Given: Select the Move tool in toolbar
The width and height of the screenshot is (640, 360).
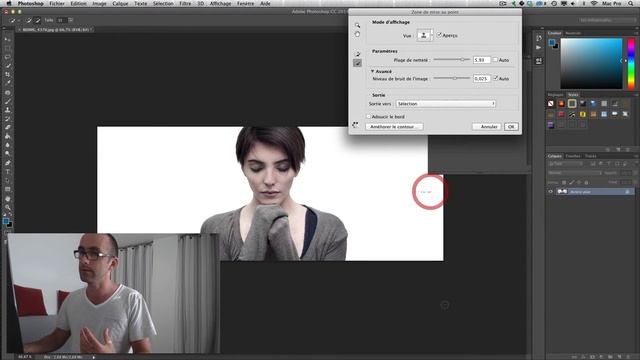Looking at the screenshot, I should click(7, 40).
